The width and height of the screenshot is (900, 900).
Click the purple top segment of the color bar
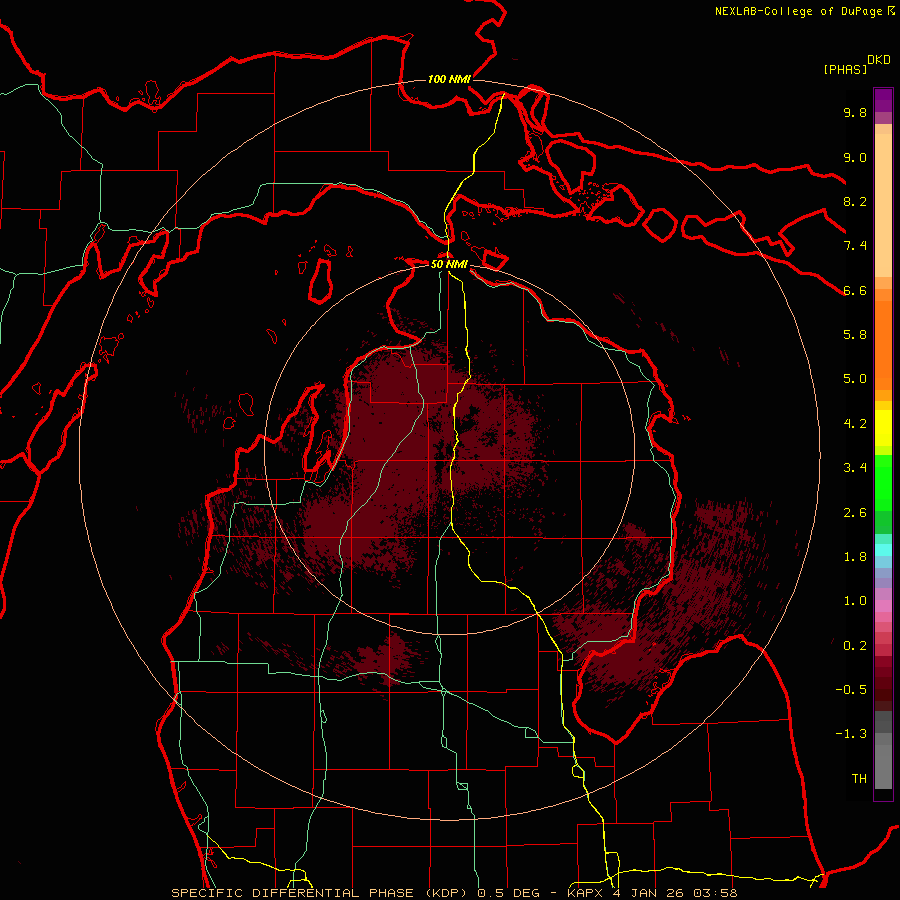883,100
